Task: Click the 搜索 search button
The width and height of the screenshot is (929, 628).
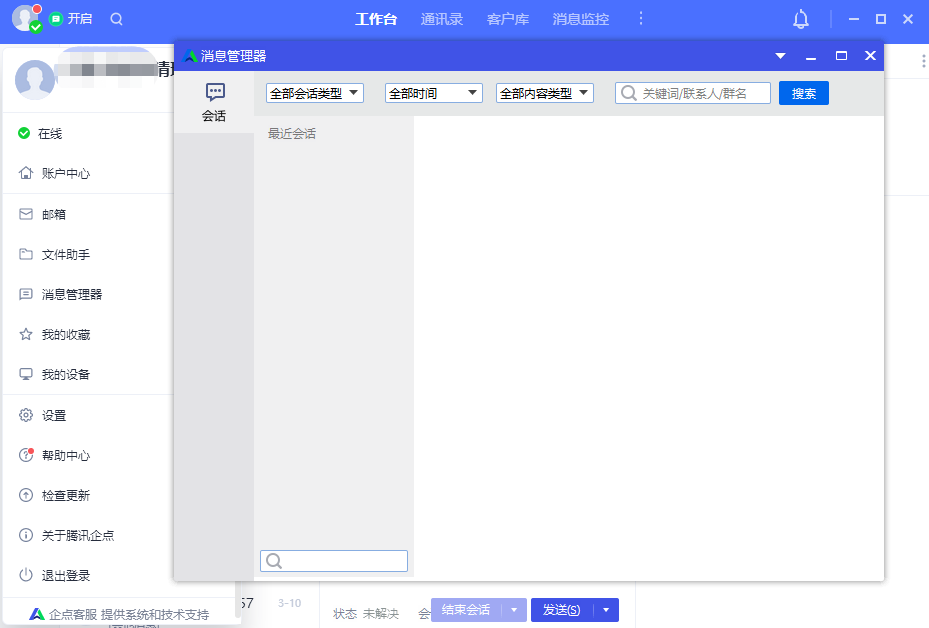Action: pyautogui.click(x=803, y=92)
